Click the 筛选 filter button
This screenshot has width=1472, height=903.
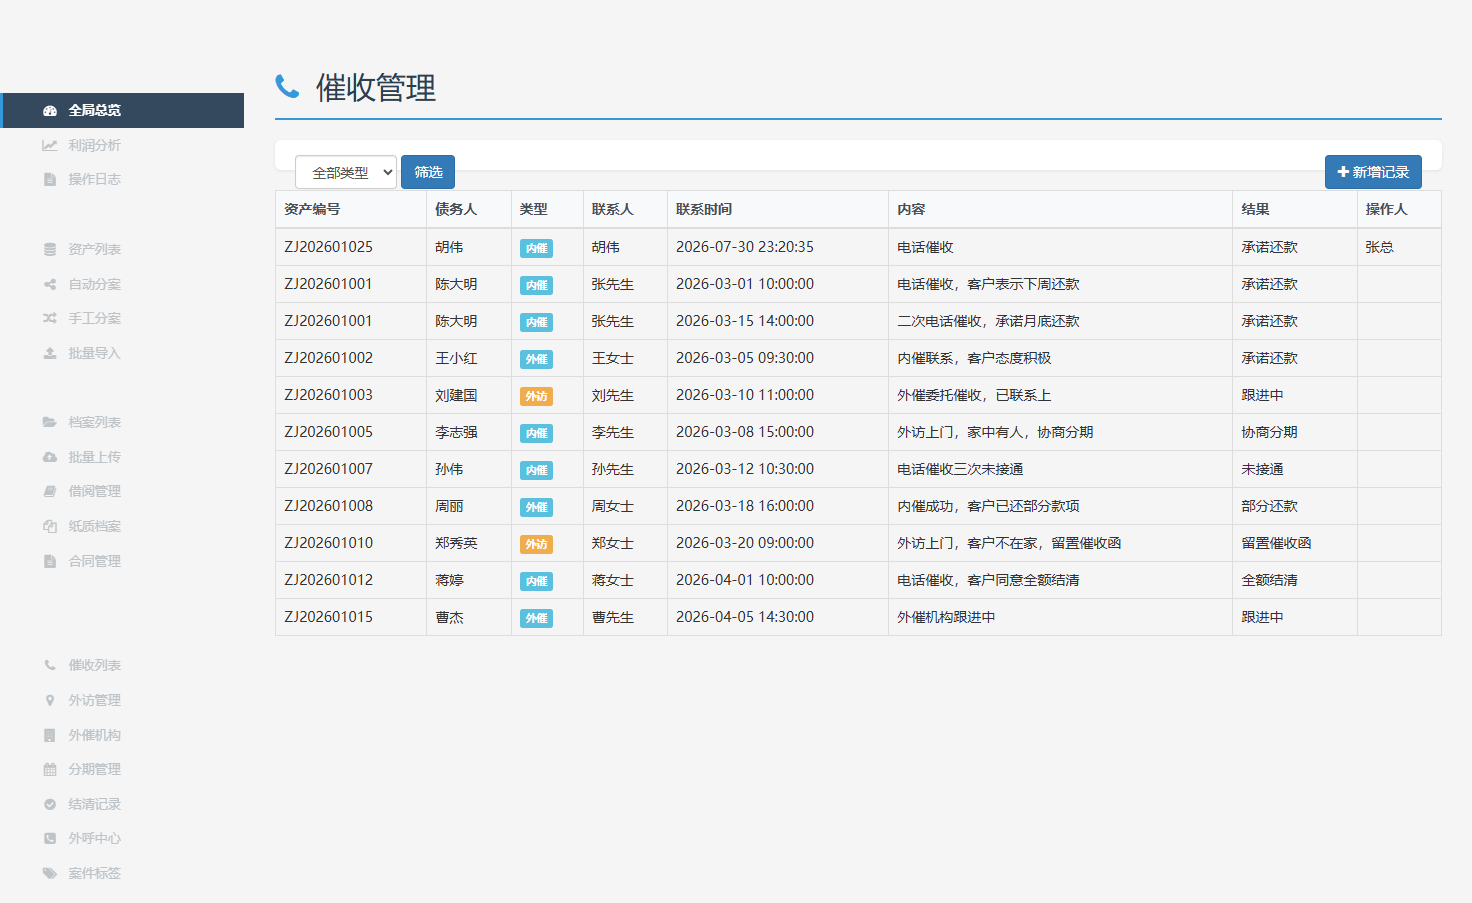tap(428, 172)
